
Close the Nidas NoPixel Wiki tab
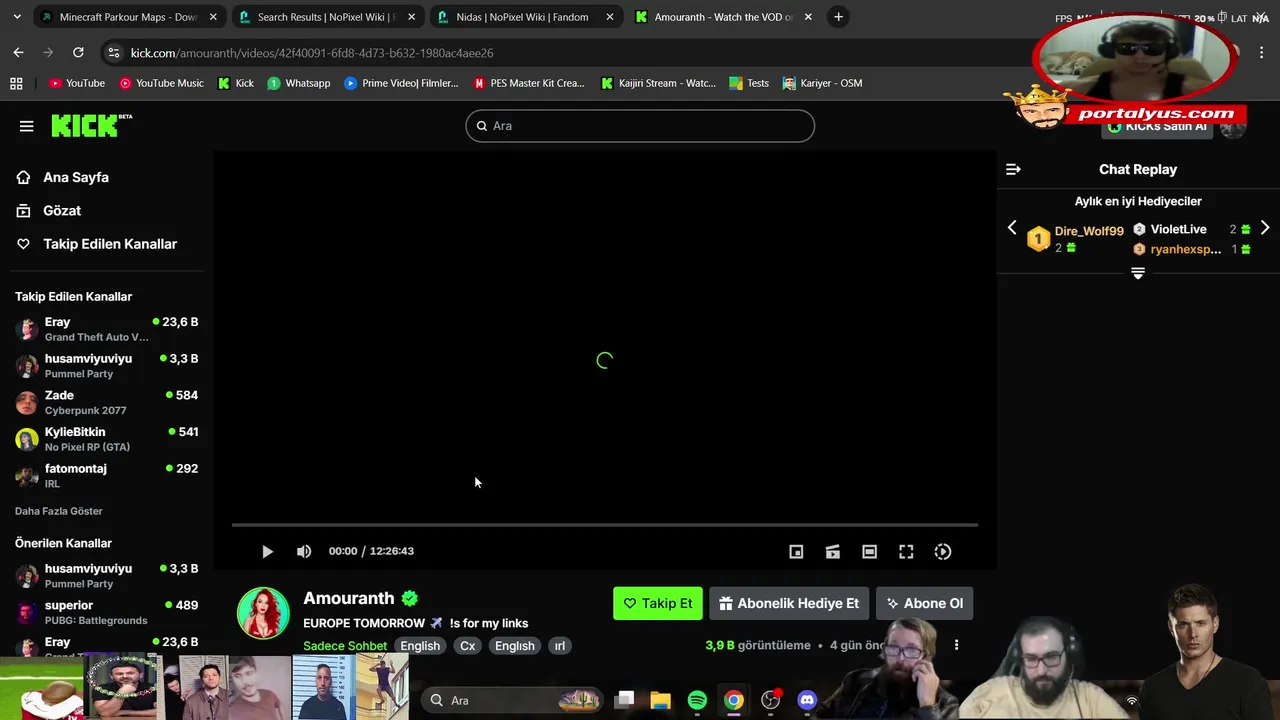[x=609, y=17]
